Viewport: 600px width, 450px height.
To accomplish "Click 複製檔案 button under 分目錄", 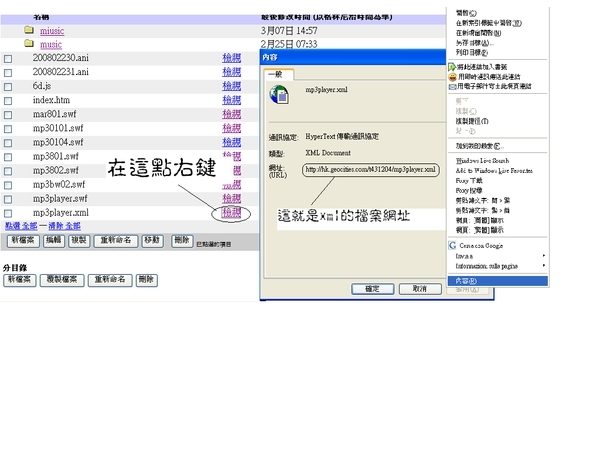I will (x=62, y=280).
